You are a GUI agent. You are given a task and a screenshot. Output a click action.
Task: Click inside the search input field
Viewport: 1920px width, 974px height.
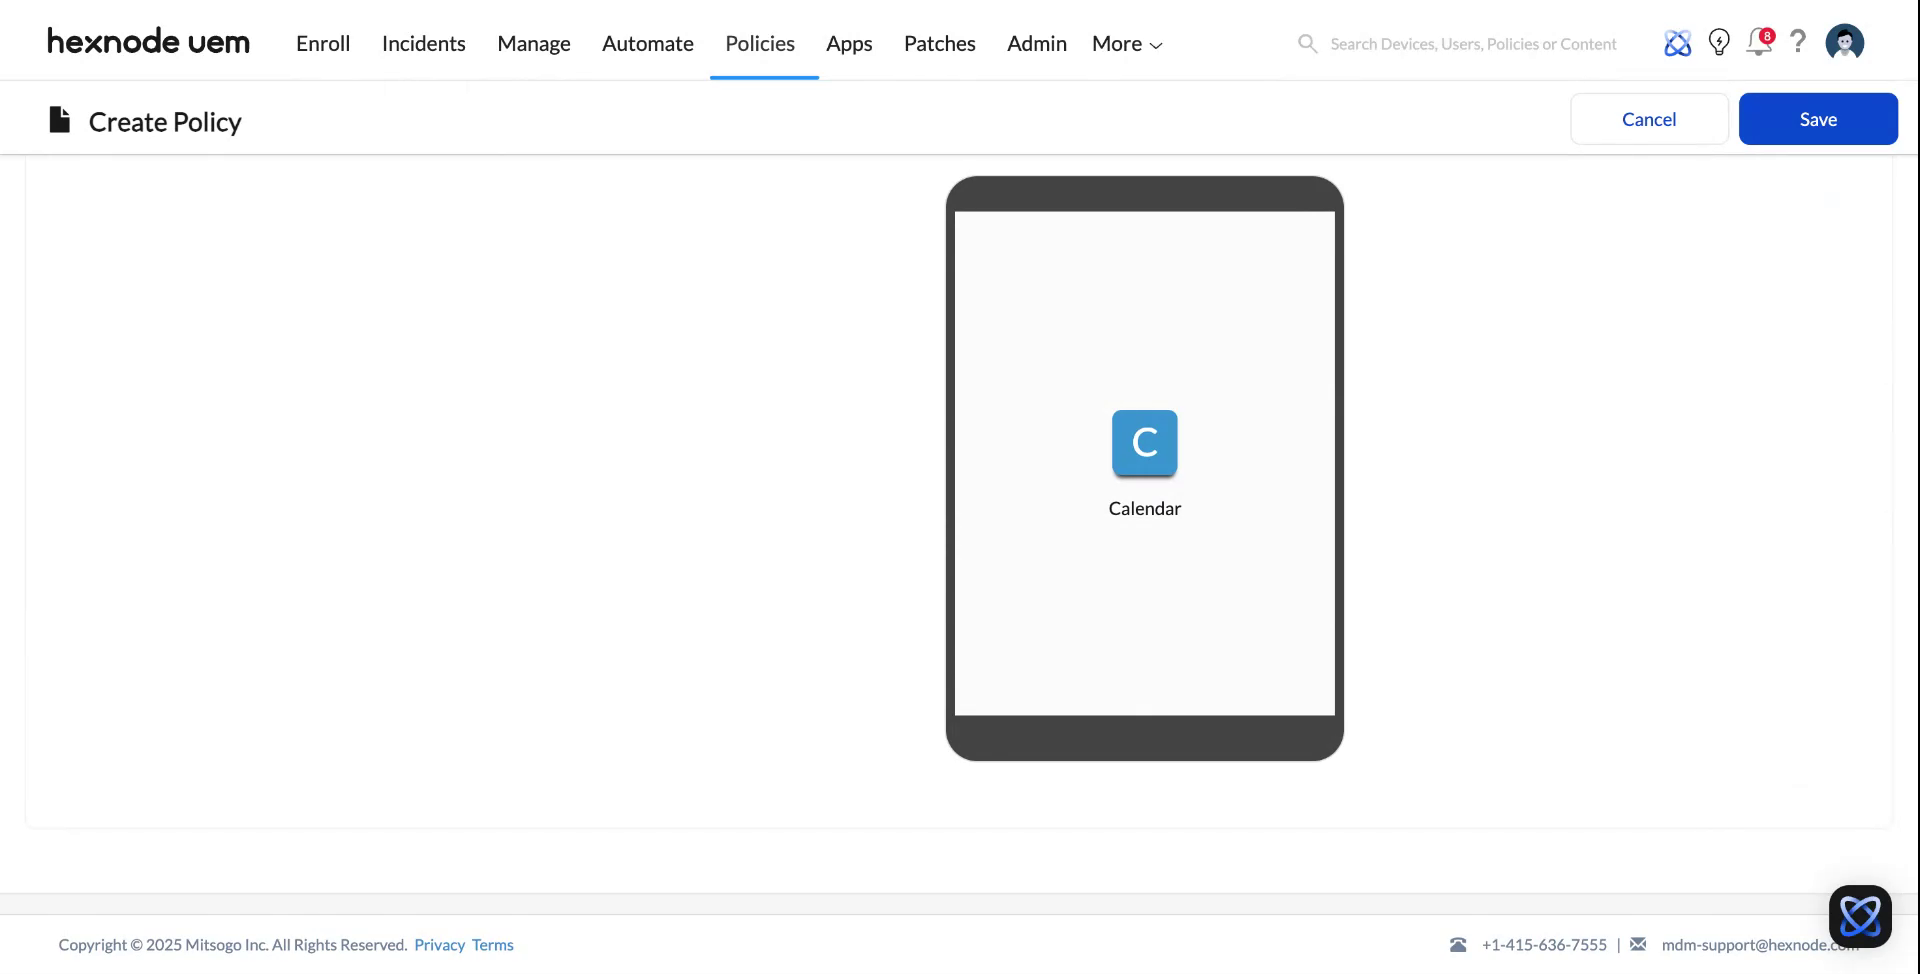(x=1470, y=43)
